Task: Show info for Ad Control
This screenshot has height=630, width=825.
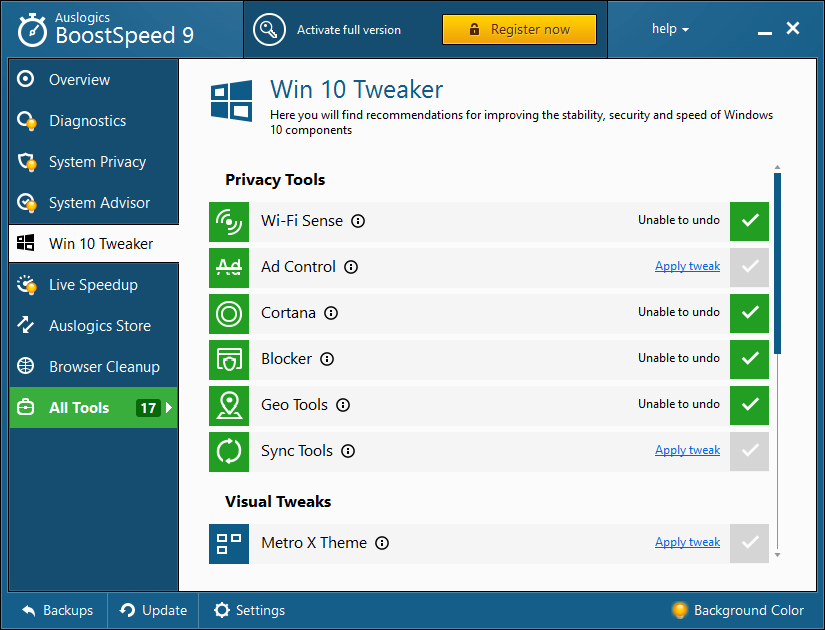Action: tap(351, 267)
